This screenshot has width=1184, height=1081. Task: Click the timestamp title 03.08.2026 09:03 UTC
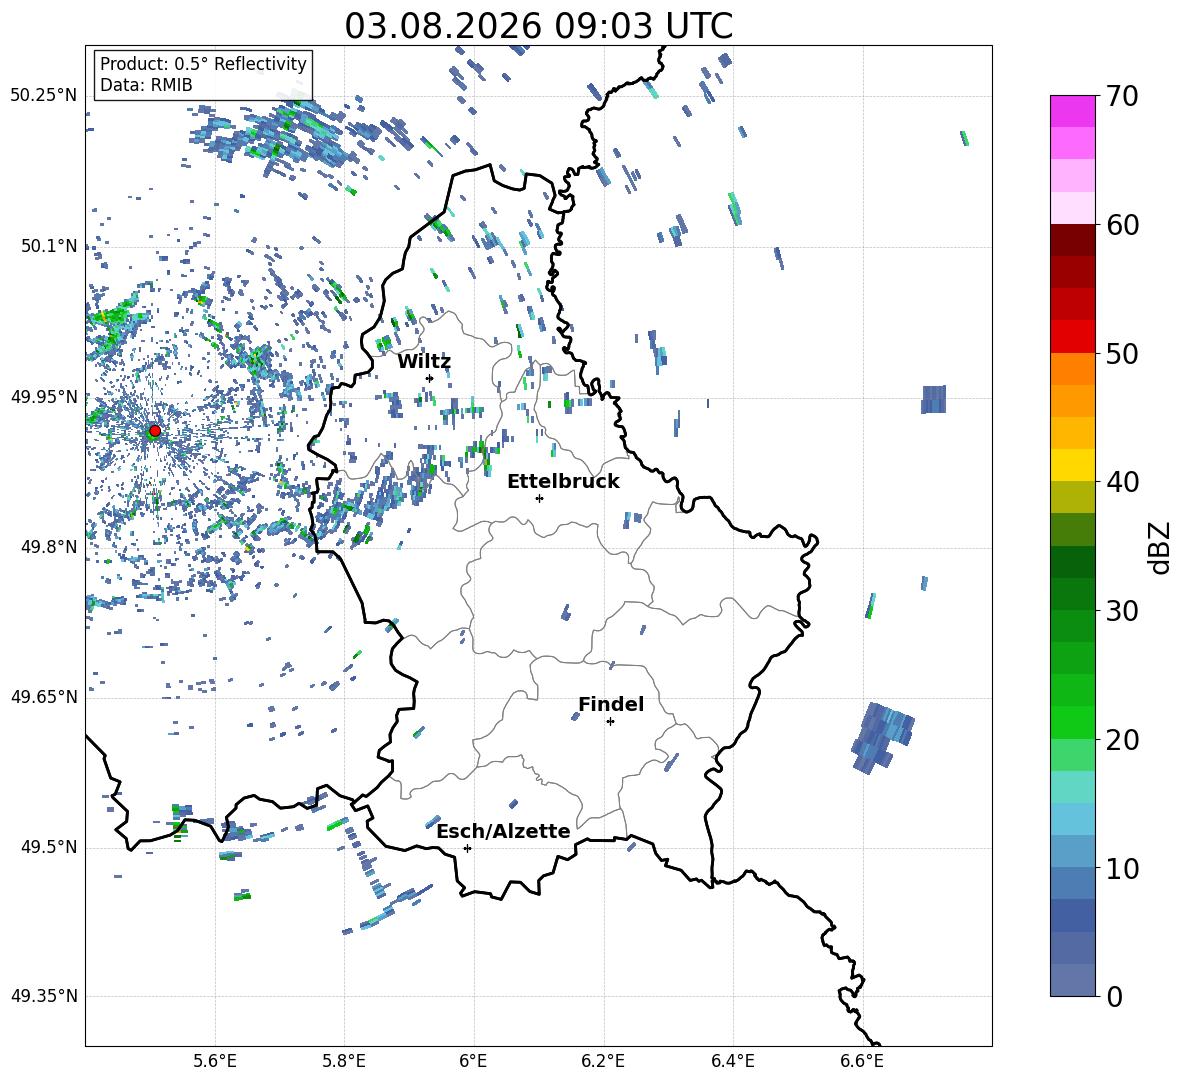click(538, 26)
